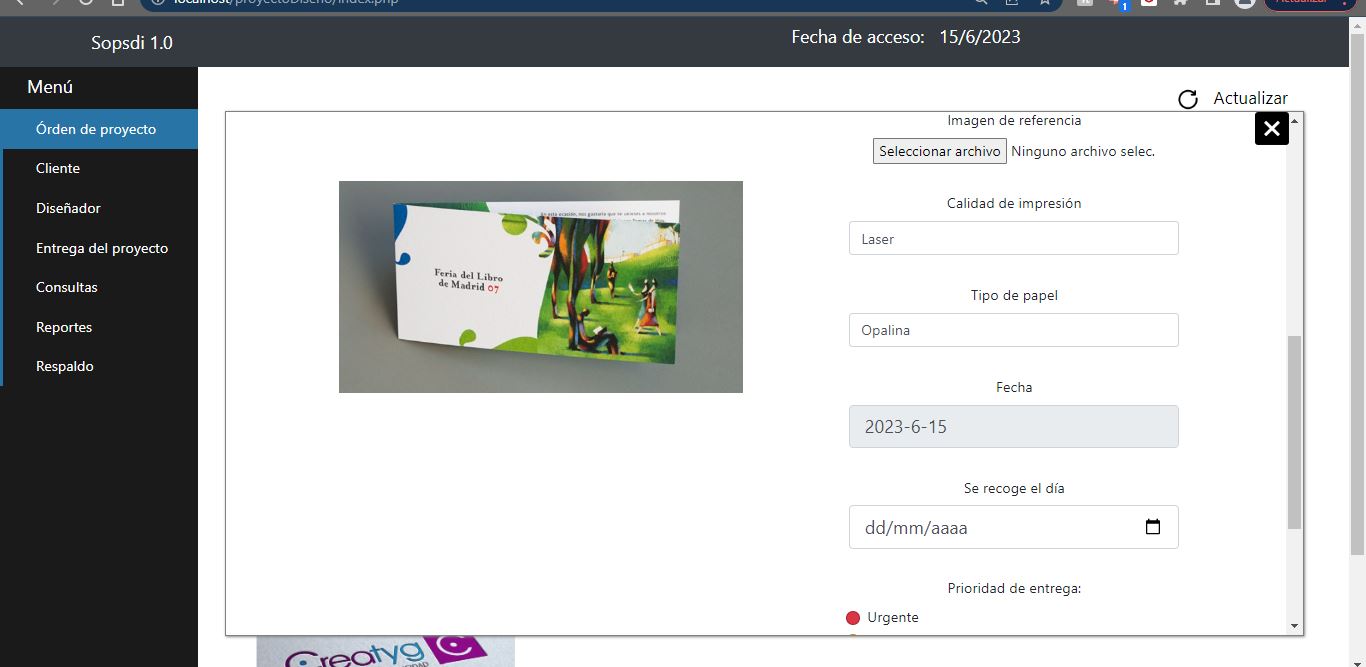1366x667 pixels.
Task: Open the Respaldo menu item
Action: [x=65, y=366]
